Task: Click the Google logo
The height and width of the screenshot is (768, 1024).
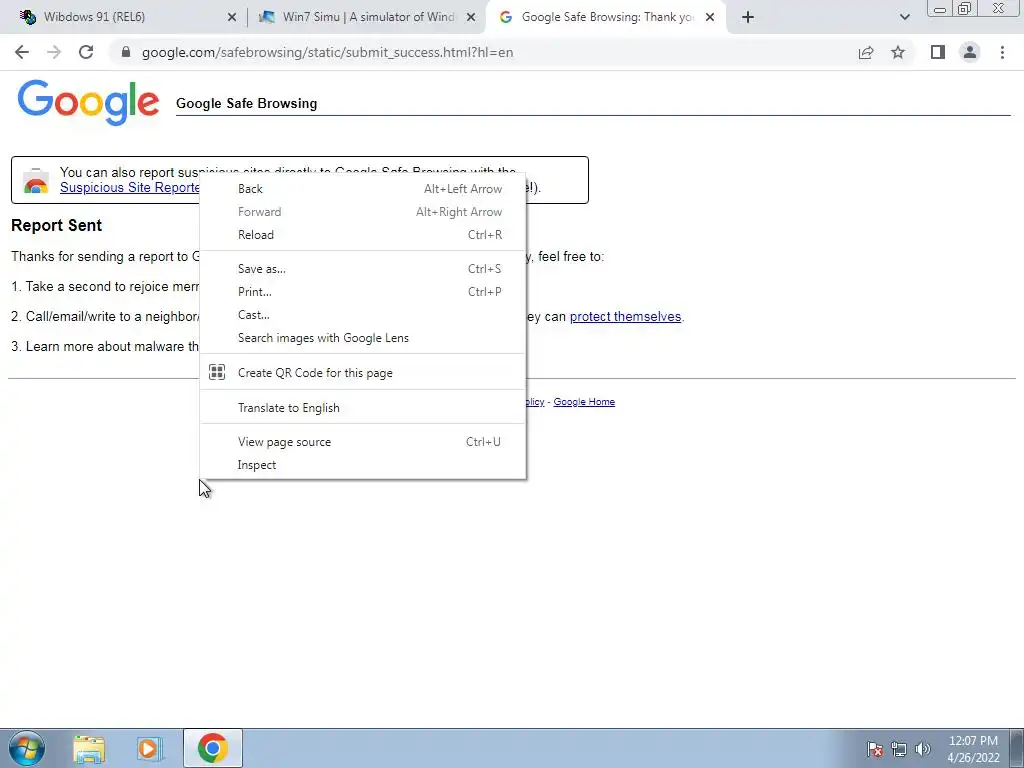Action: pyautogui.click(x=88, y=103)
